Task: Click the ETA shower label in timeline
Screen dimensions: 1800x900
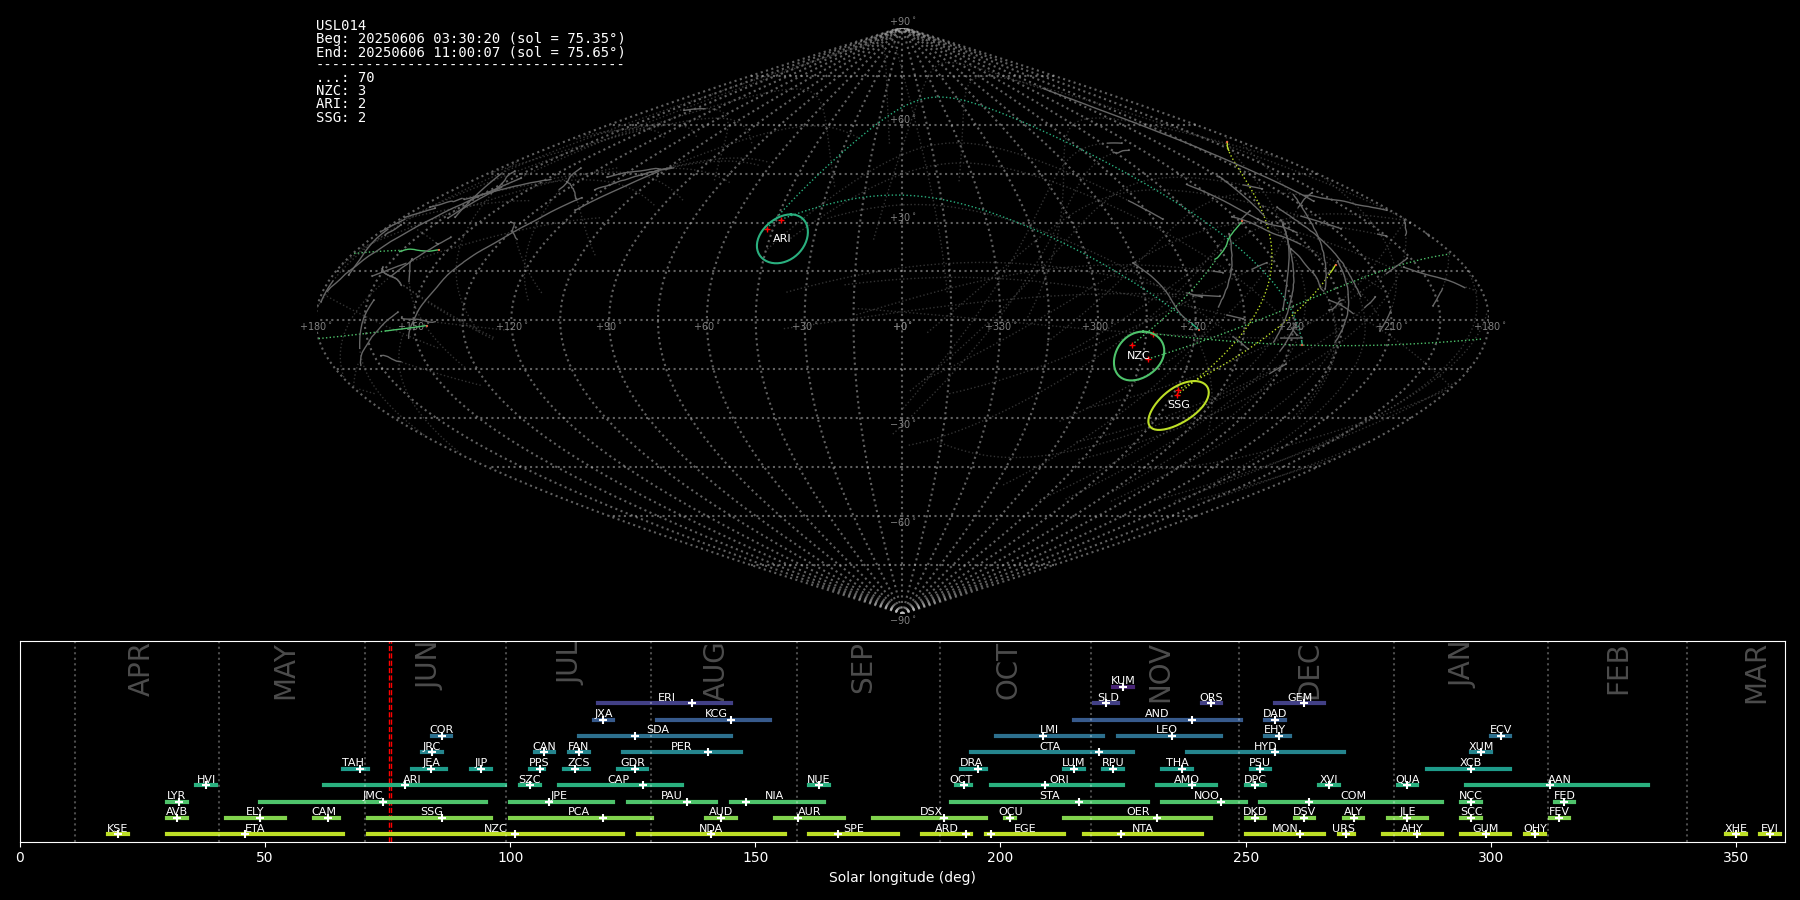Action: pyautogui.click(x=255, y=829)
